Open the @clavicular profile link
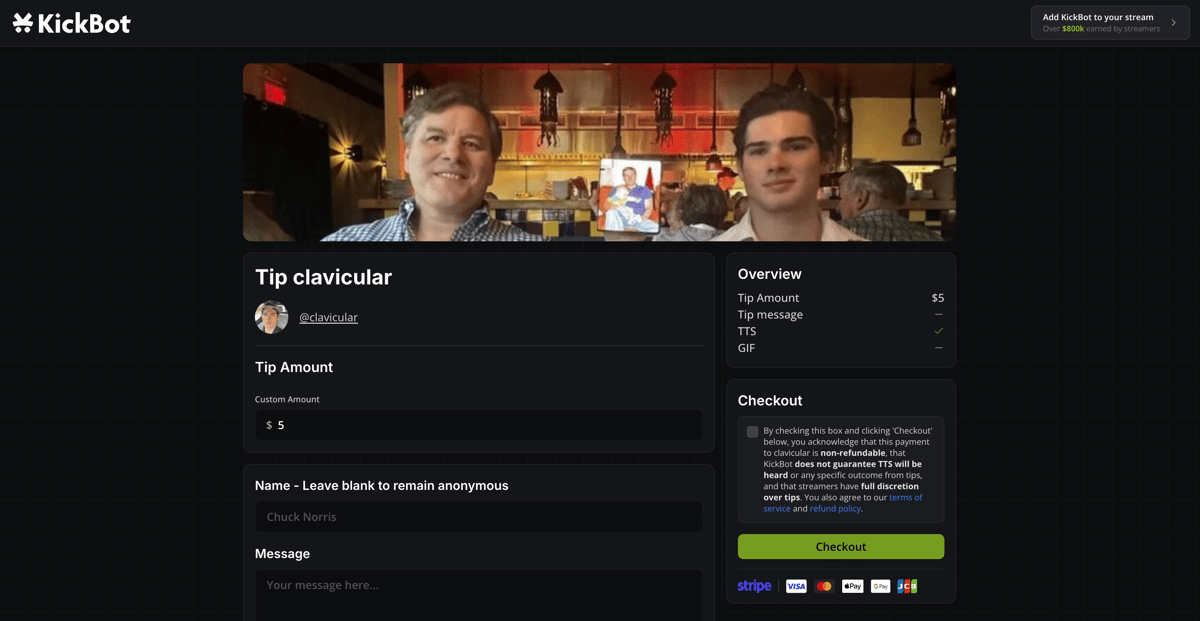Viewport: 1200px width, 621px height. [x=329, y=316]
